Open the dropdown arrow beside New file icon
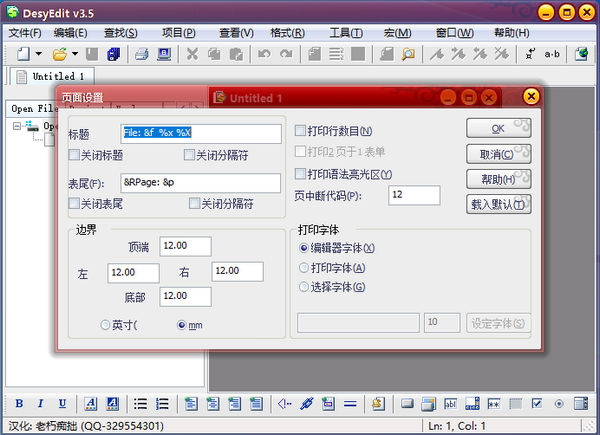The height and width of the screenshot is (435, 600). [37, 53]
